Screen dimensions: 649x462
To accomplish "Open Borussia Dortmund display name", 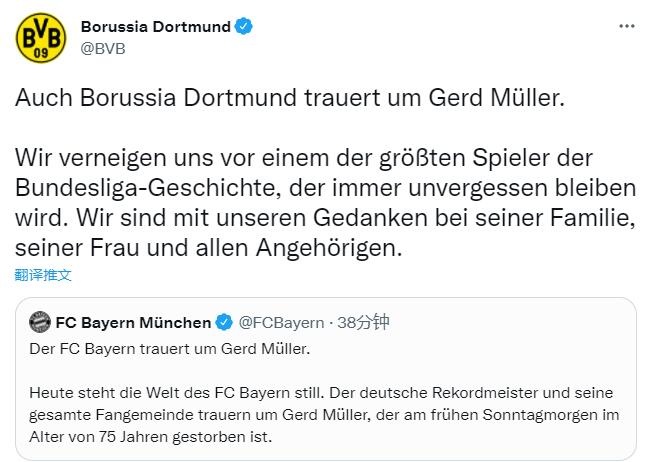I will pos(156,26).
